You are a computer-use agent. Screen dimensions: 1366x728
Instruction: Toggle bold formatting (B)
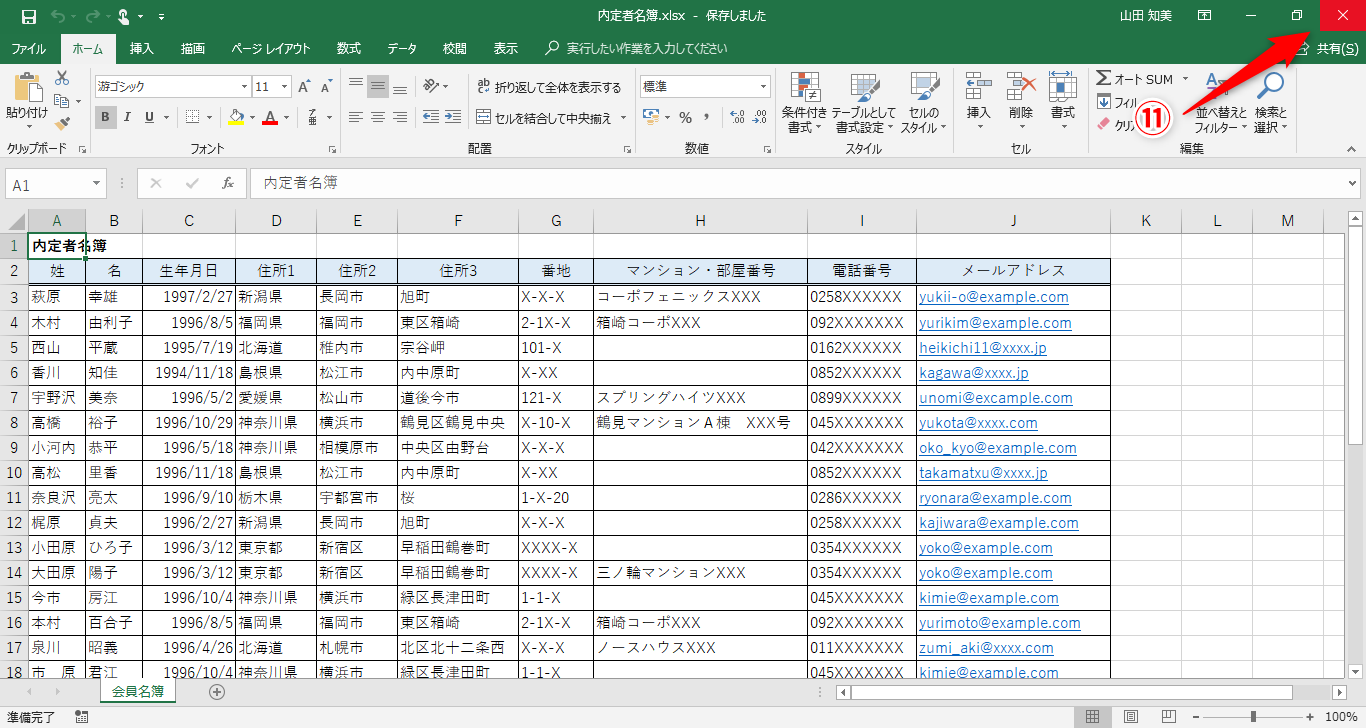pyautogui.click(x=106, y=117)
